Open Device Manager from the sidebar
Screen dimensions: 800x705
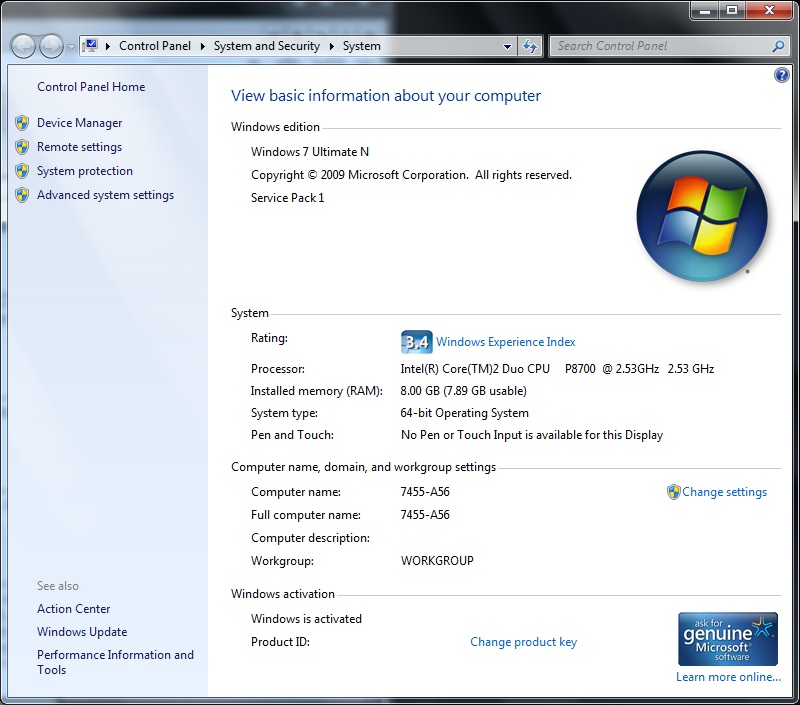79,123
